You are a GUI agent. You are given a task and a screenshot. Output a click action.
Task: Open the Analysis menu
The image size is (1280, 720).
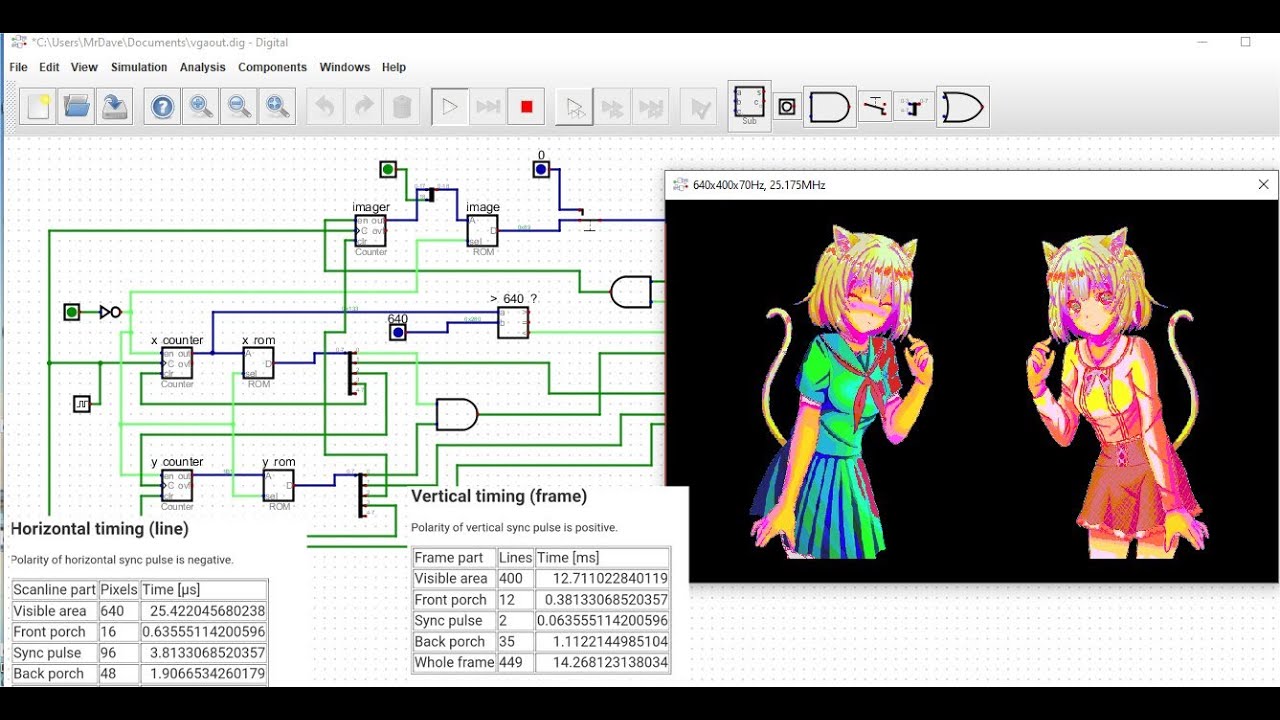tap(203, 67)
